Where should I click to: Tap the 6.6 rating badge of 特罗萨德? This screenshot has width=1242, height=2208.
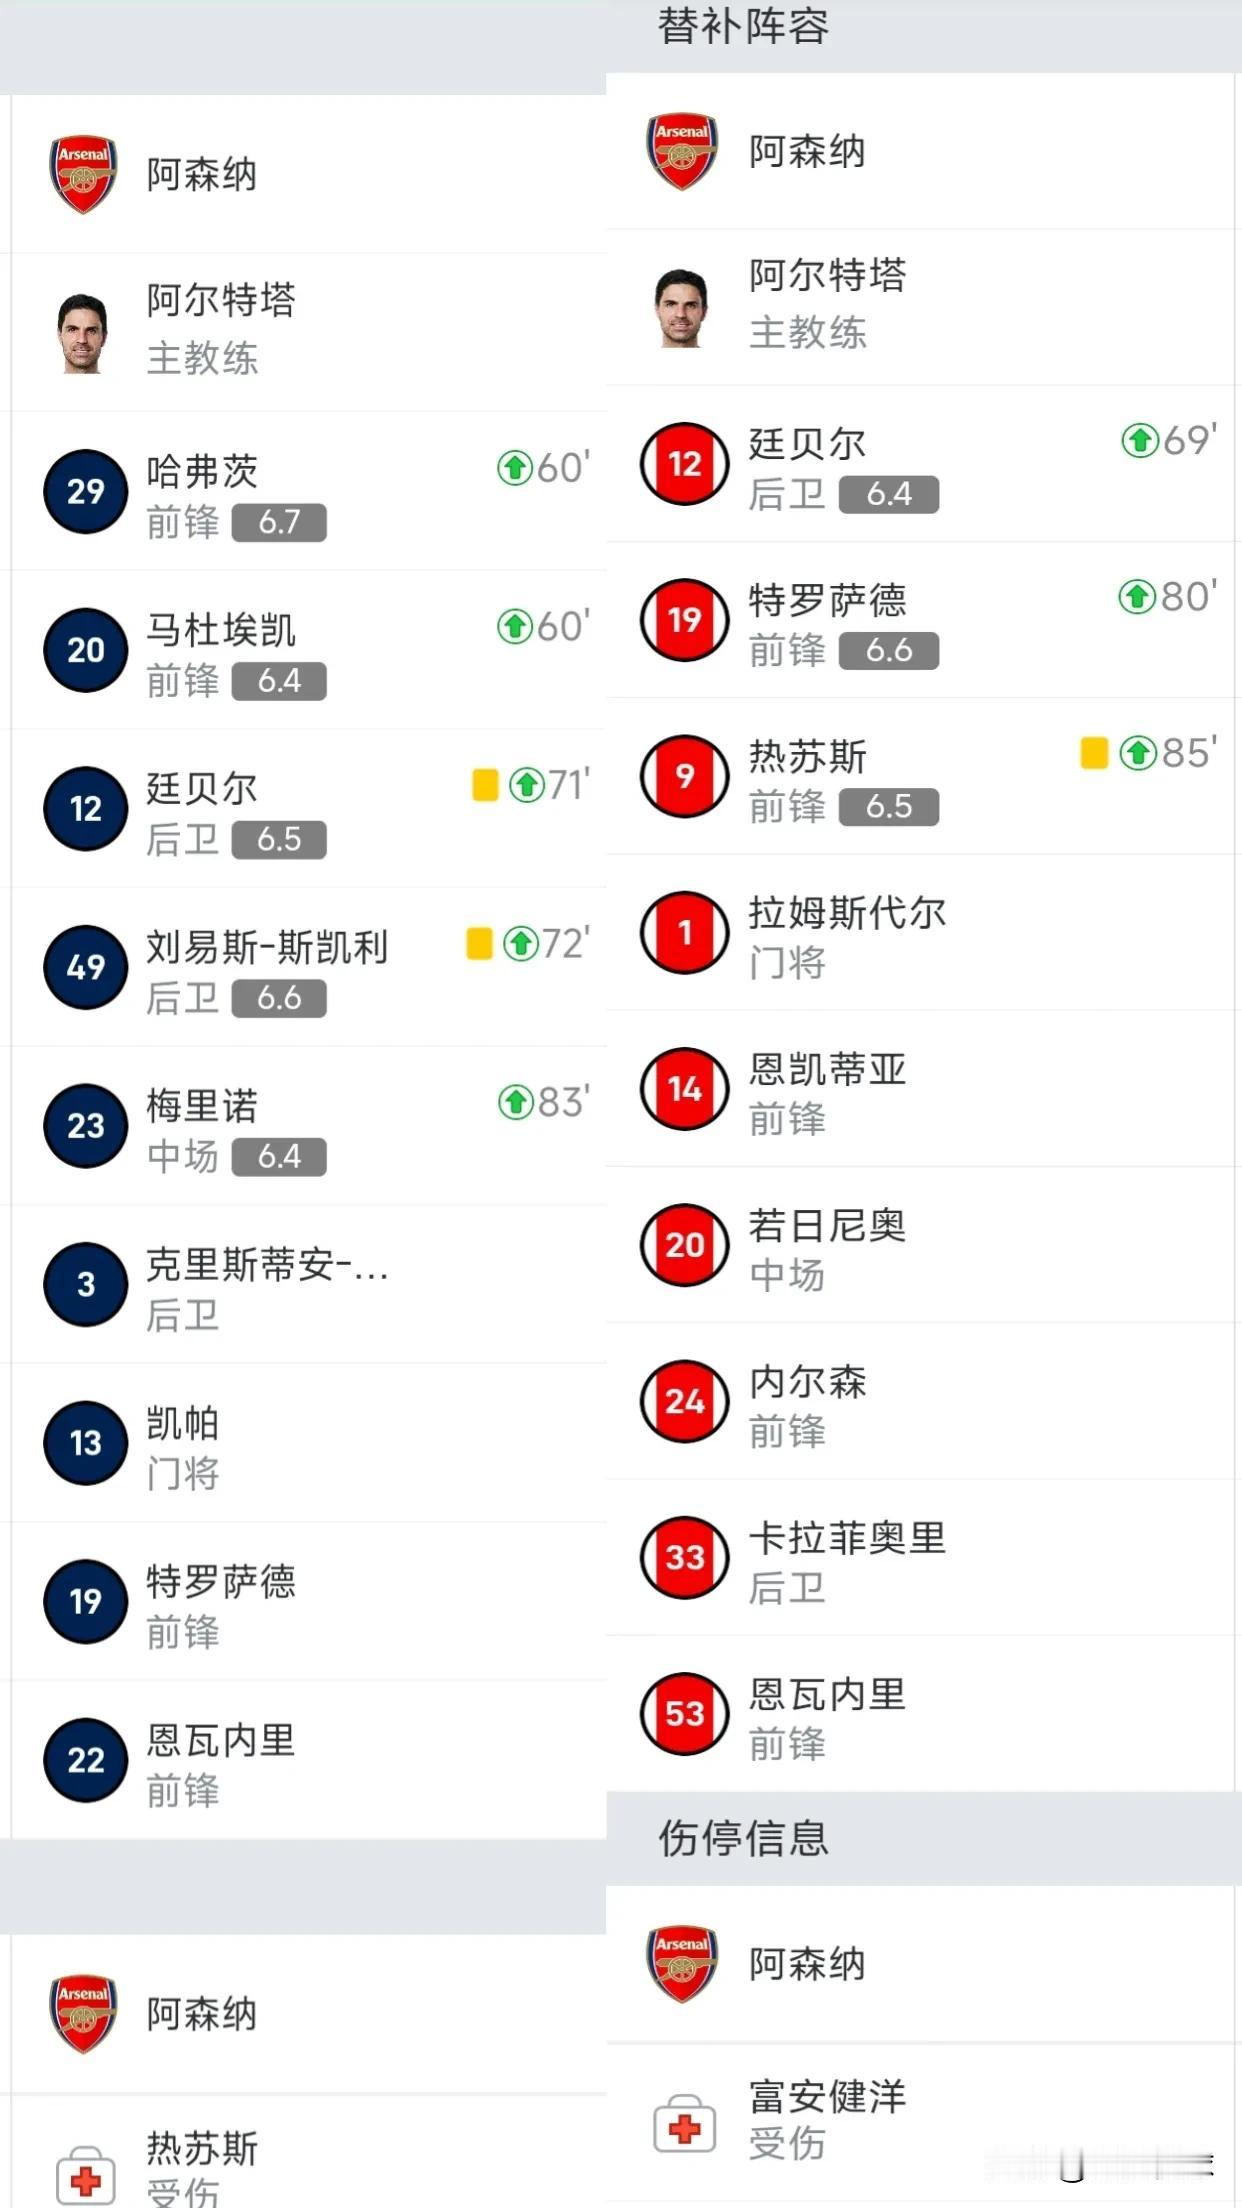pos(889,651)
